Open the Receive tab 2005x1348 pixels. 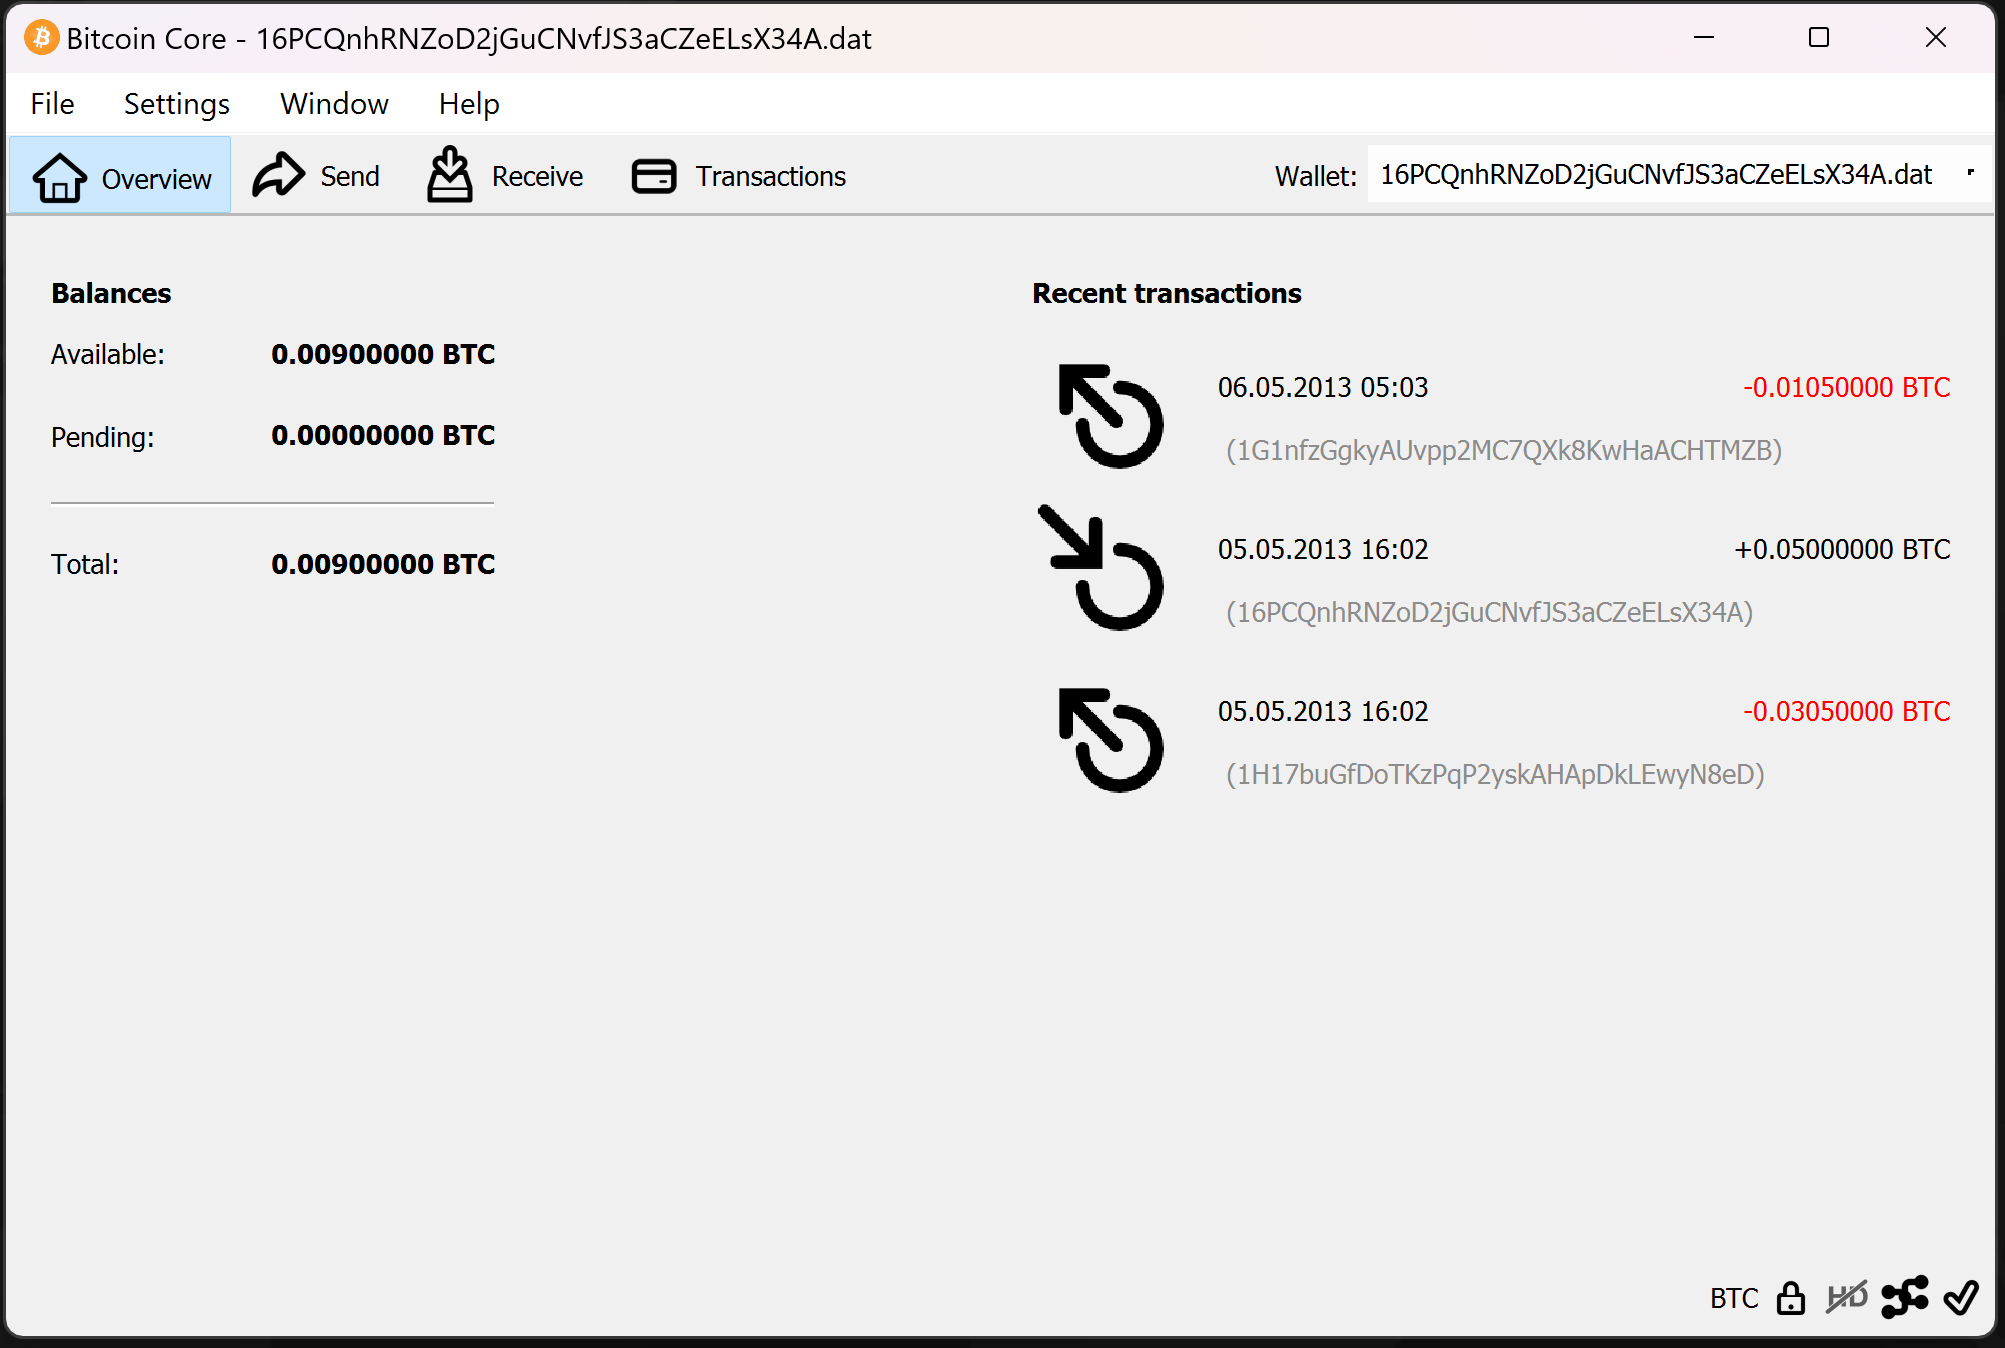tap(505, 176)
